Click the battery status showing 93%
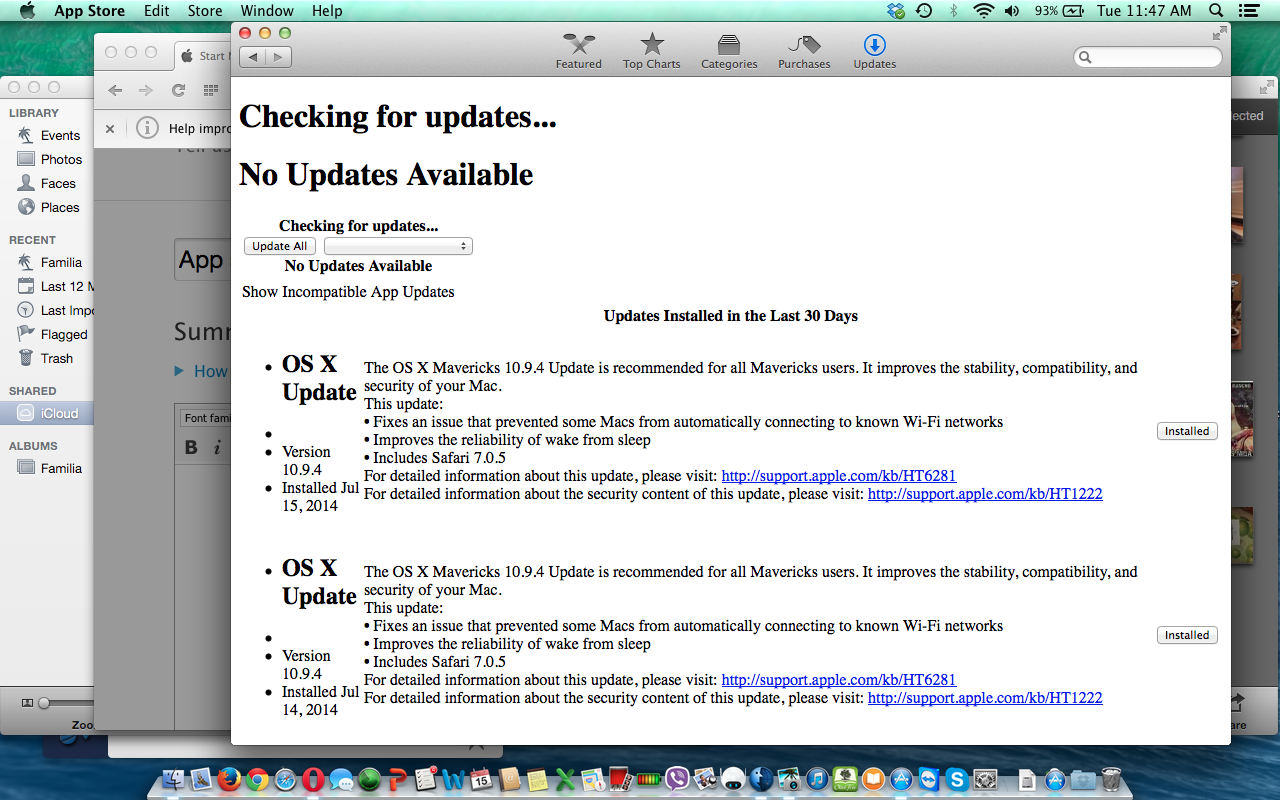Image resolution: width=1280 pixels, height=800 pixels. pos(1059,11)
